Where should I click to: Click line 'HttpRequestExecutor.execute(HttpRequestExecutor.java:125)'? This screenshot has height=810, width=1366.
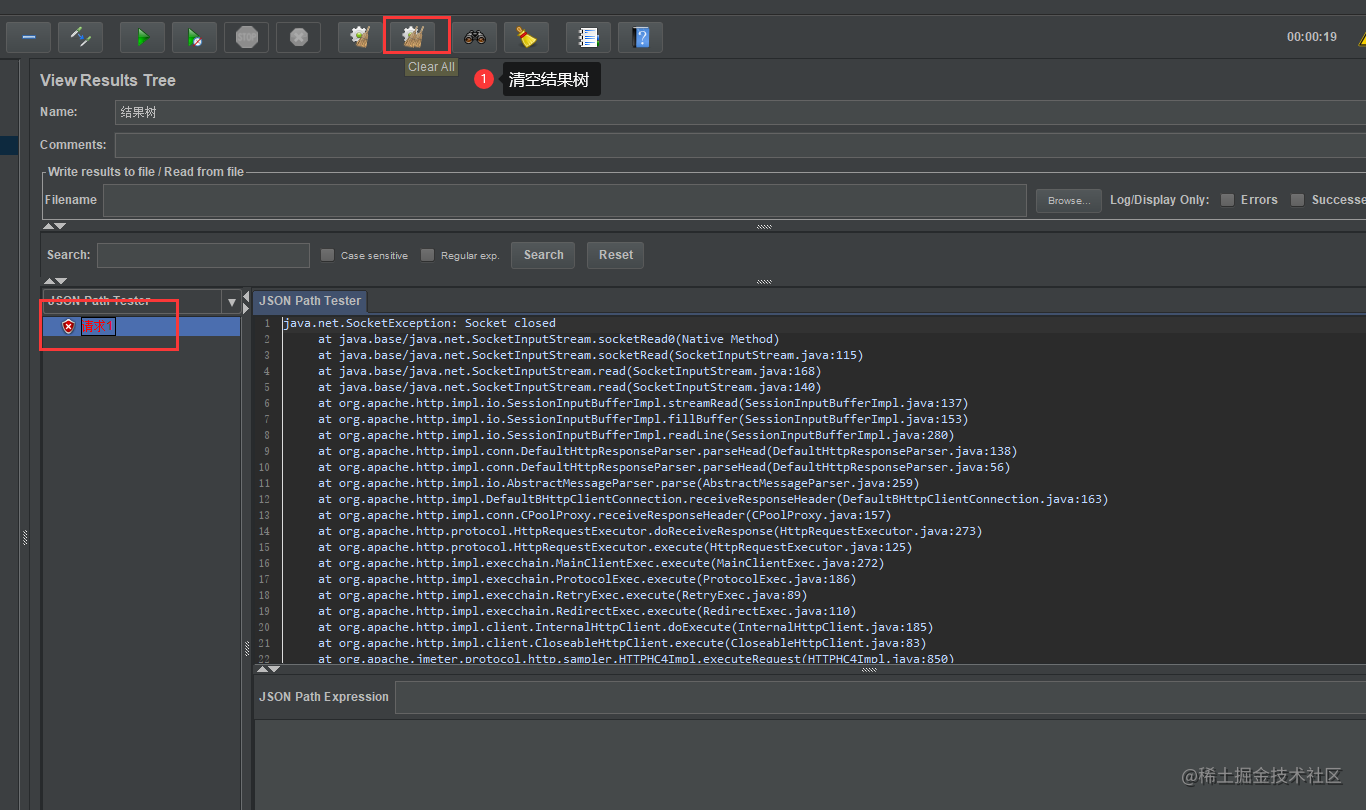615,547
